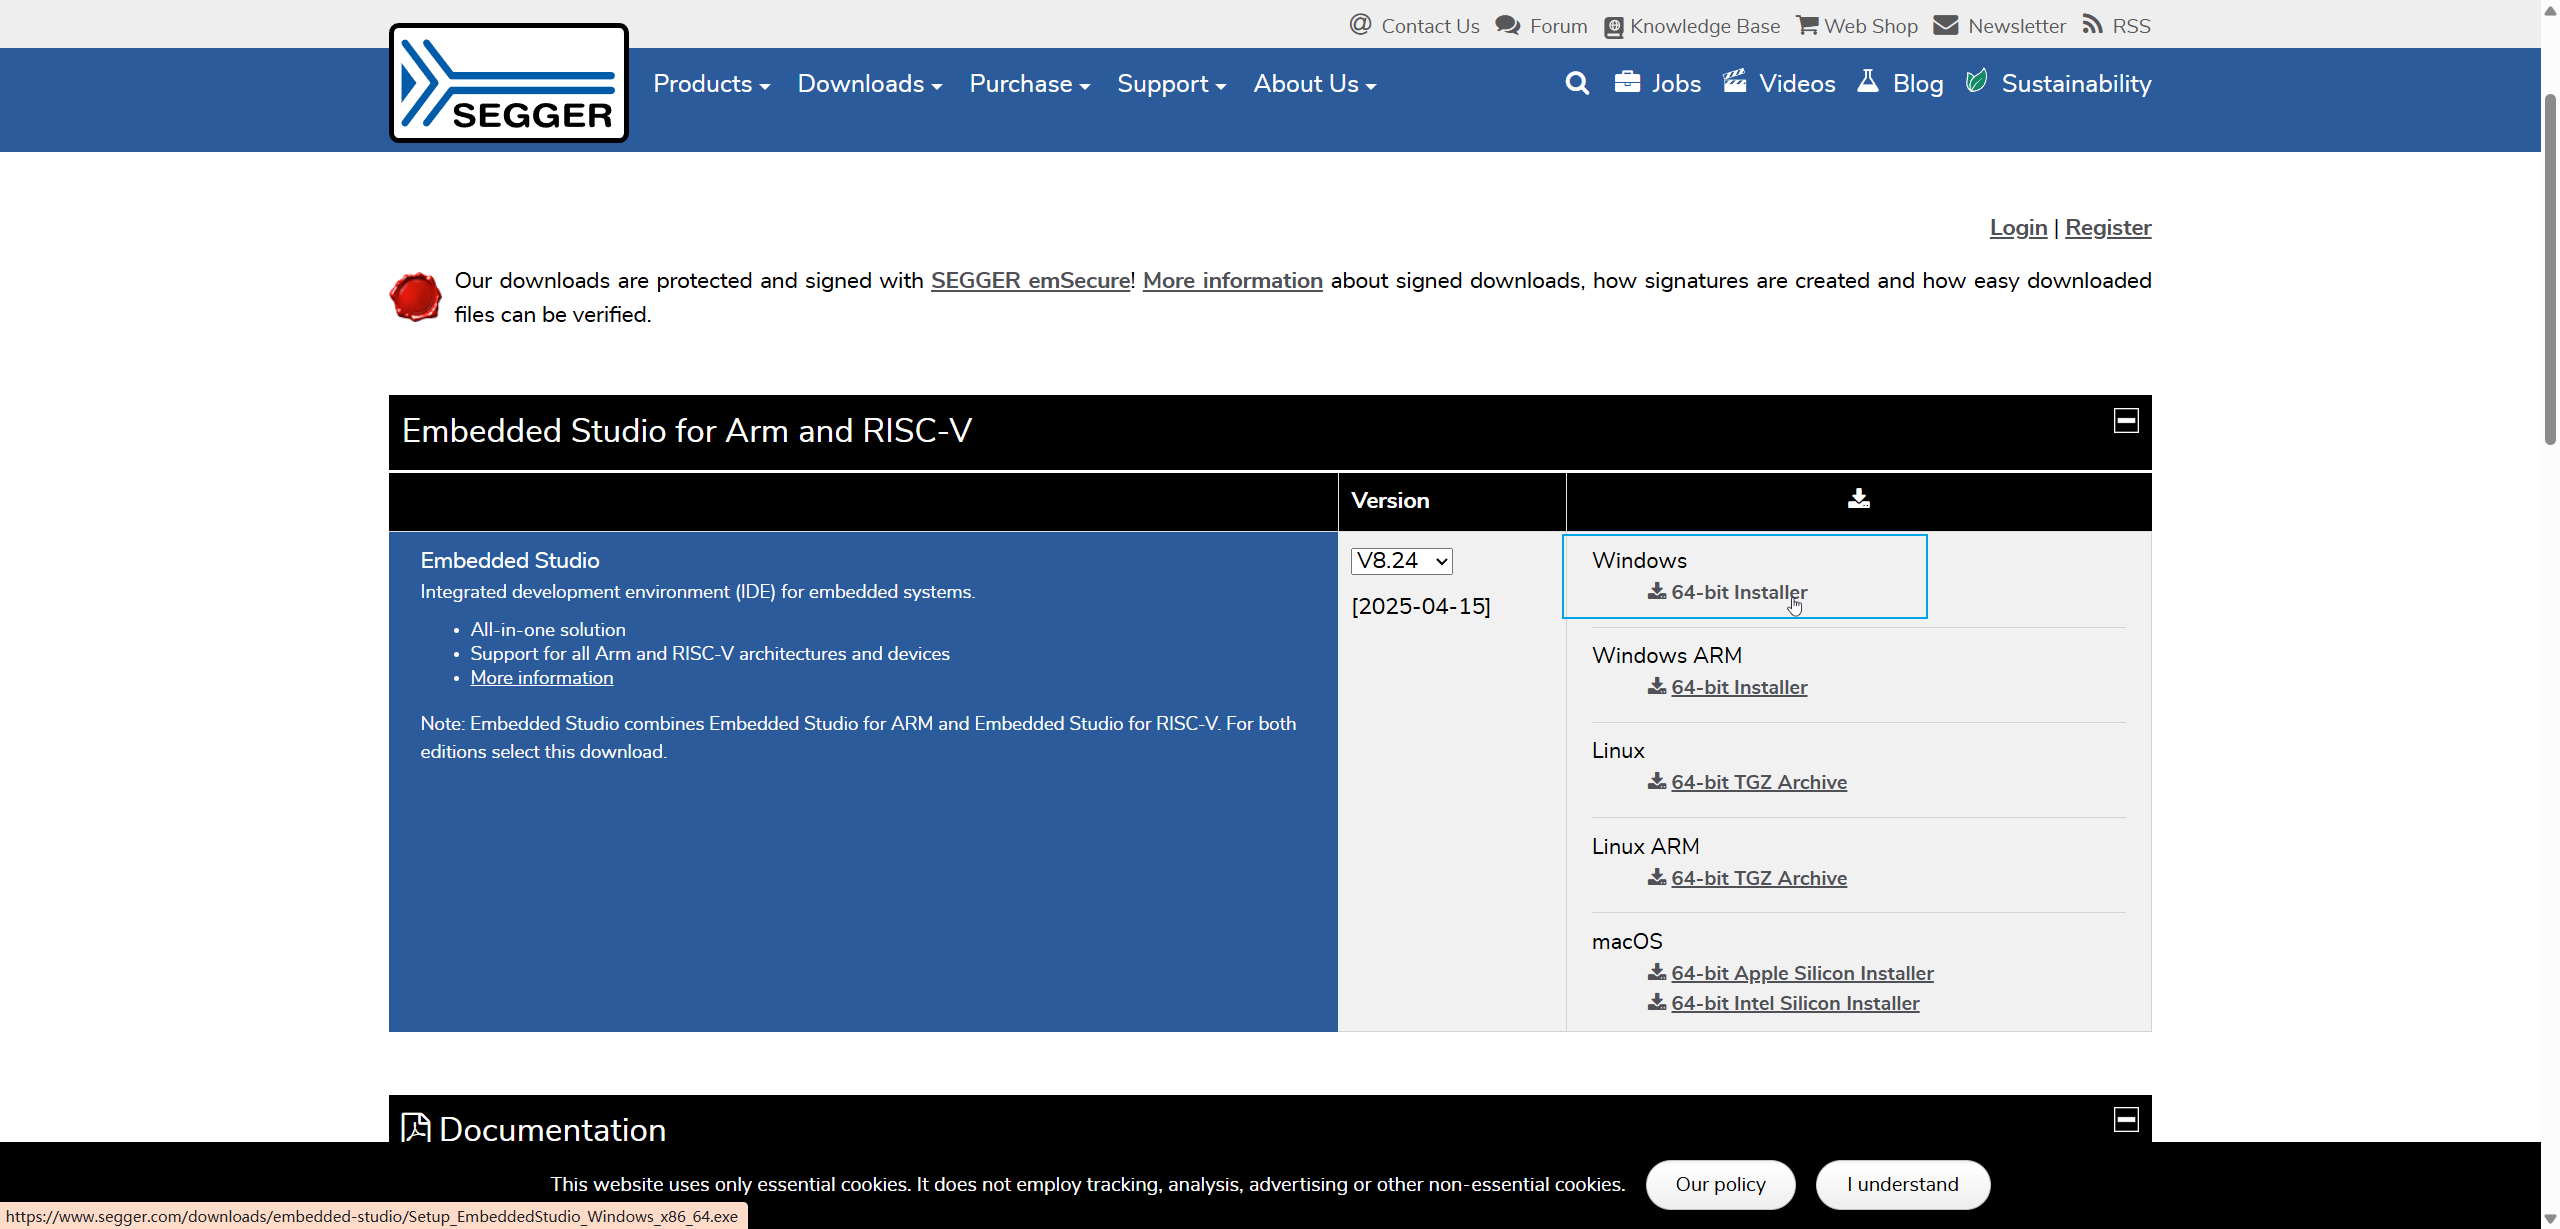Click the RSS feed icon

point(2093,25)
